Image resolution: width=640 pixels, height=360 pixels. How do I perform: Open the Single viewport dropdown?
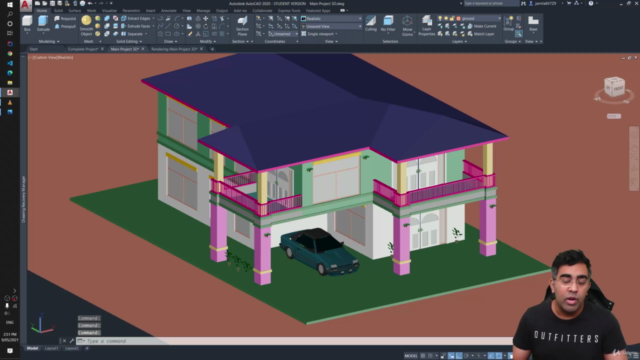click(x=320, y=34)
